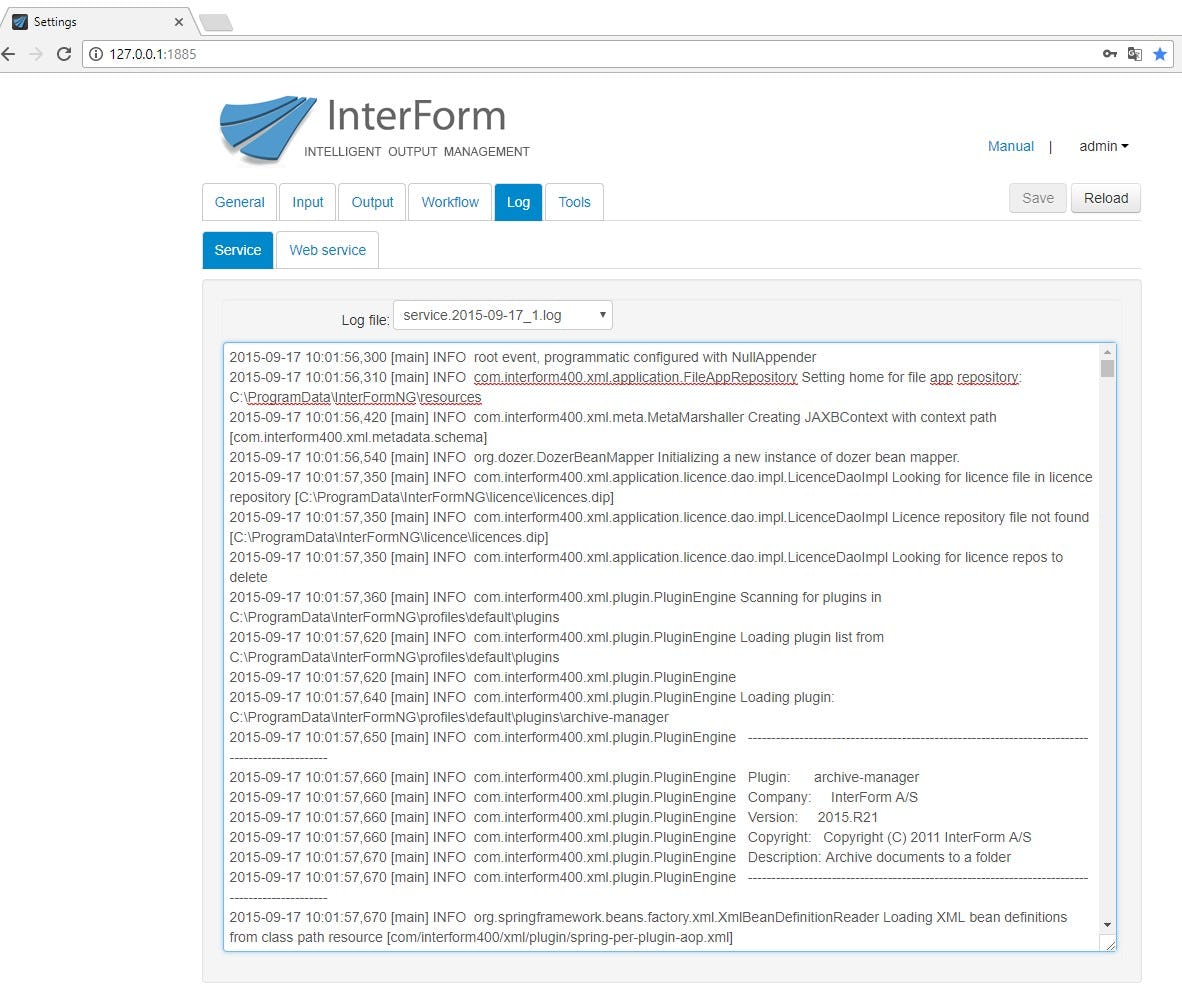Open the Manual link

pos(1010,146)
